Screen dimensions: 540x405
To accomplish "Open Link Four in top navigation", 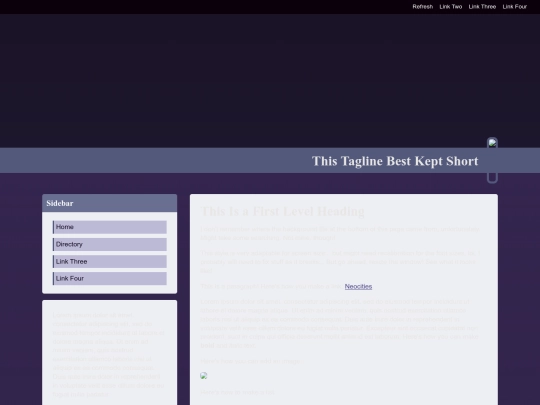I will click(x=515, y=7).
